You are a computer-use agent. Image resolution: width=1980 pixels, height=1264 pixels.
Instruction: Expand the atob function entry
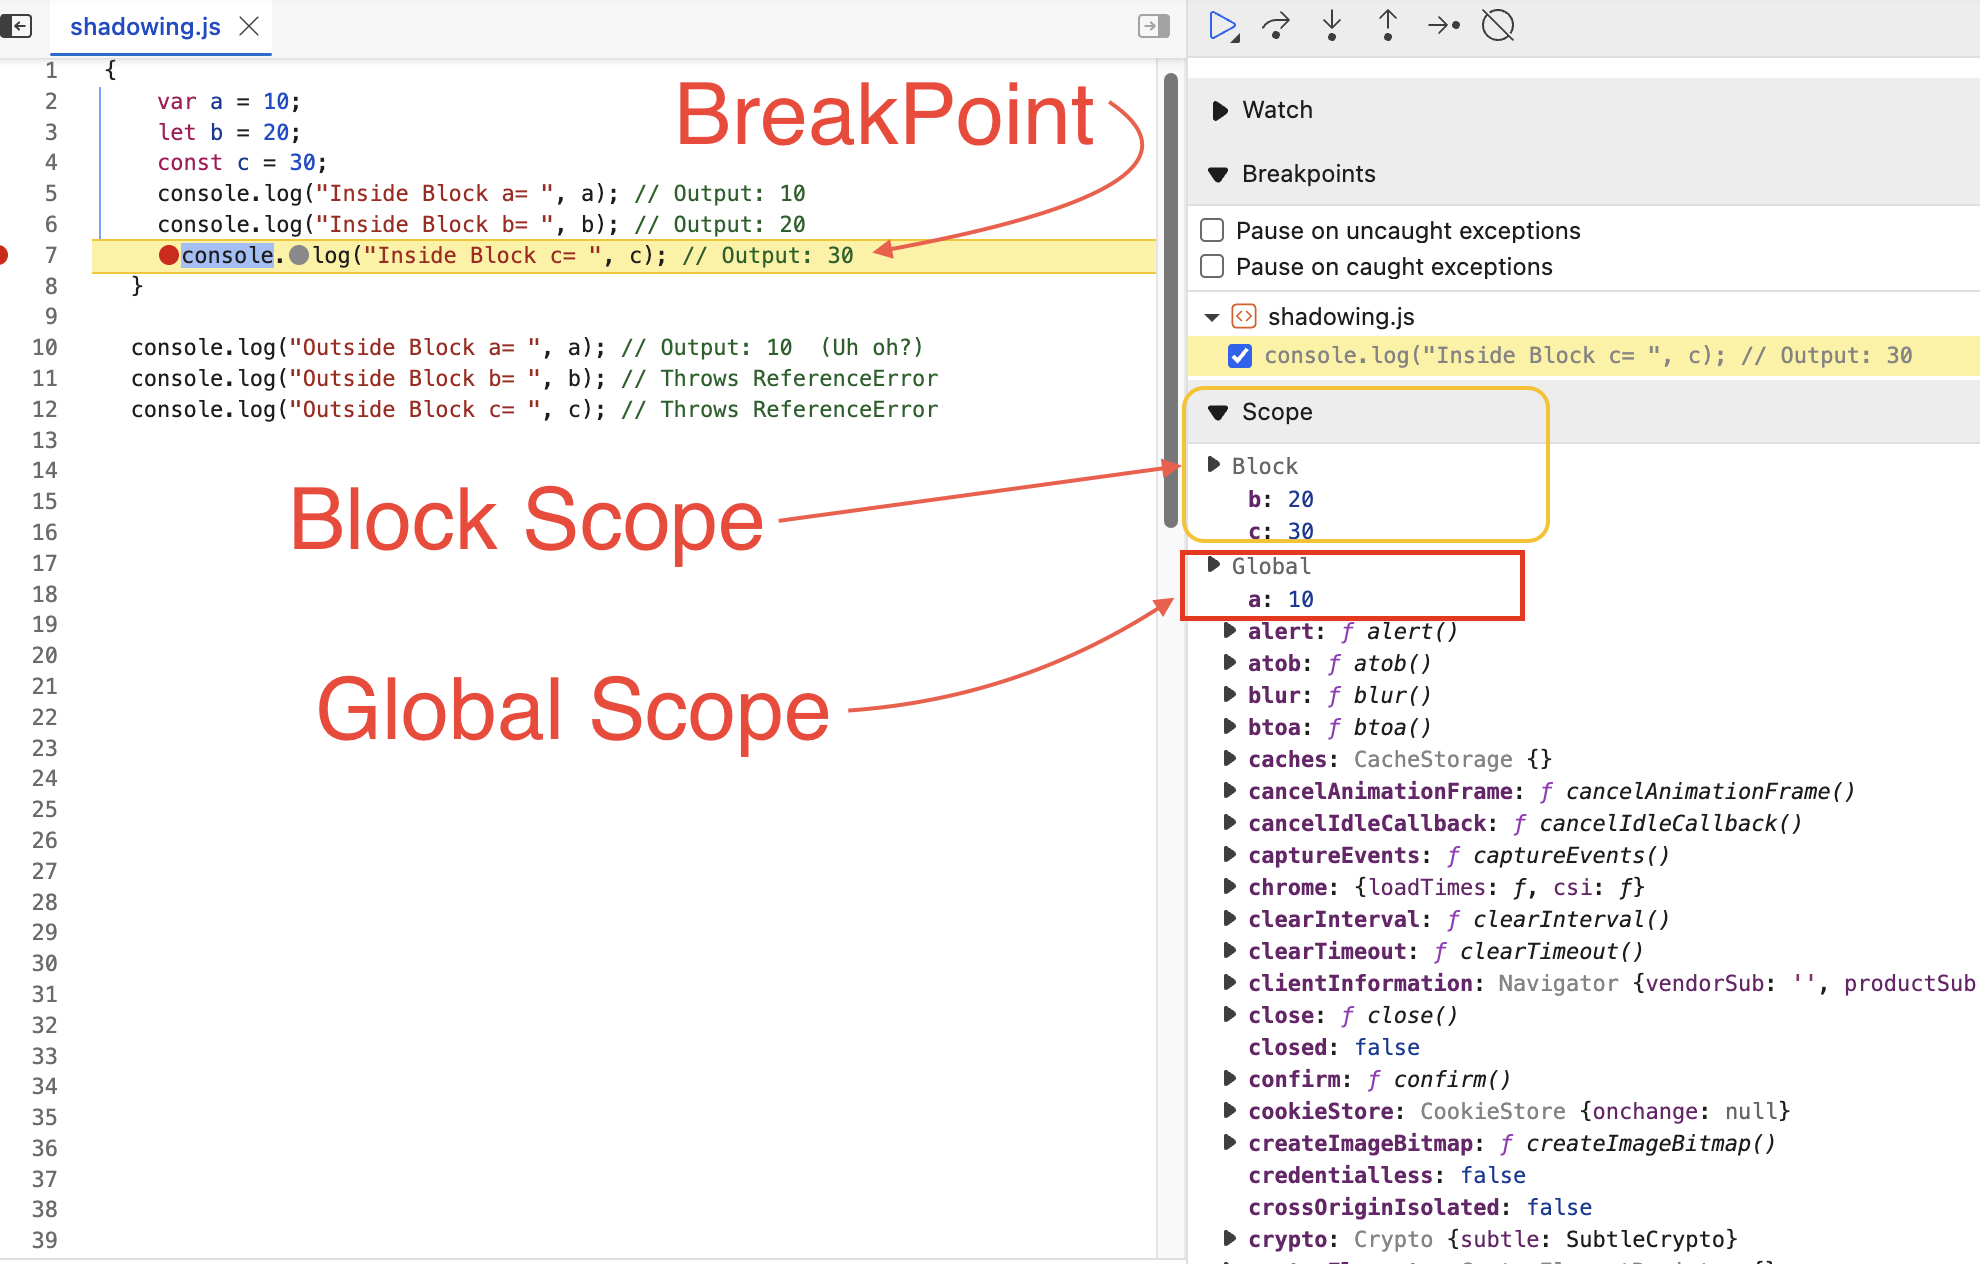[x=1229, y=662]
